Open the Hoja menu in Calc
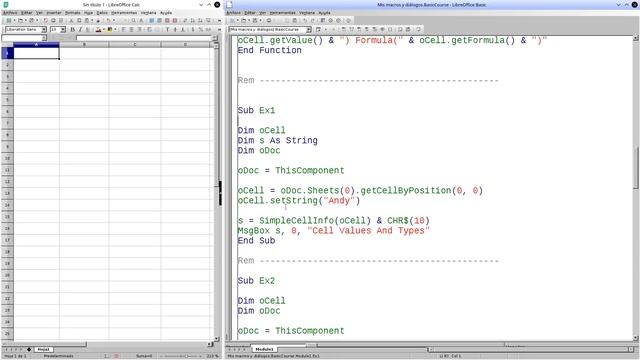The height and width of the screenshot is (360, 640). tap(89, 13)
